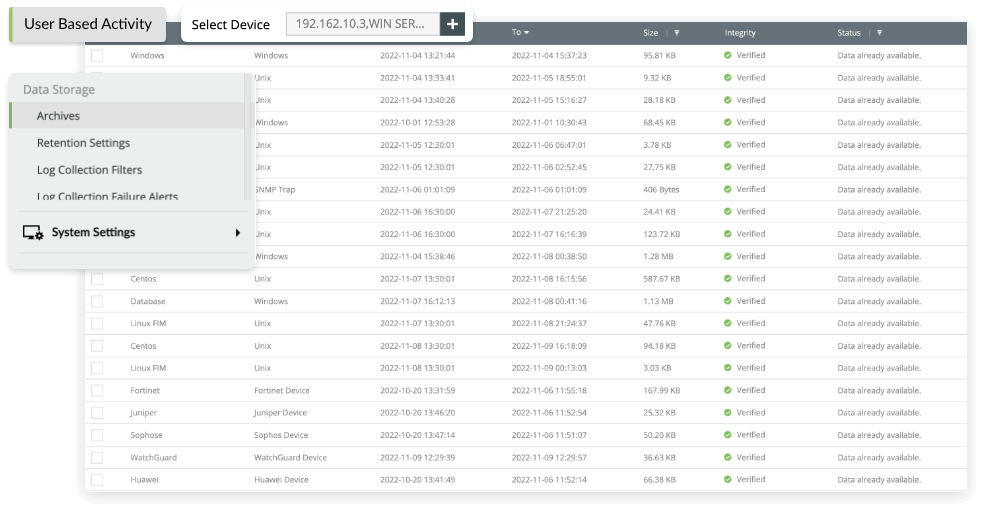Open Retention Settings menu item
This screenshot has height=519, width=991.
click(x=83, y=143)
